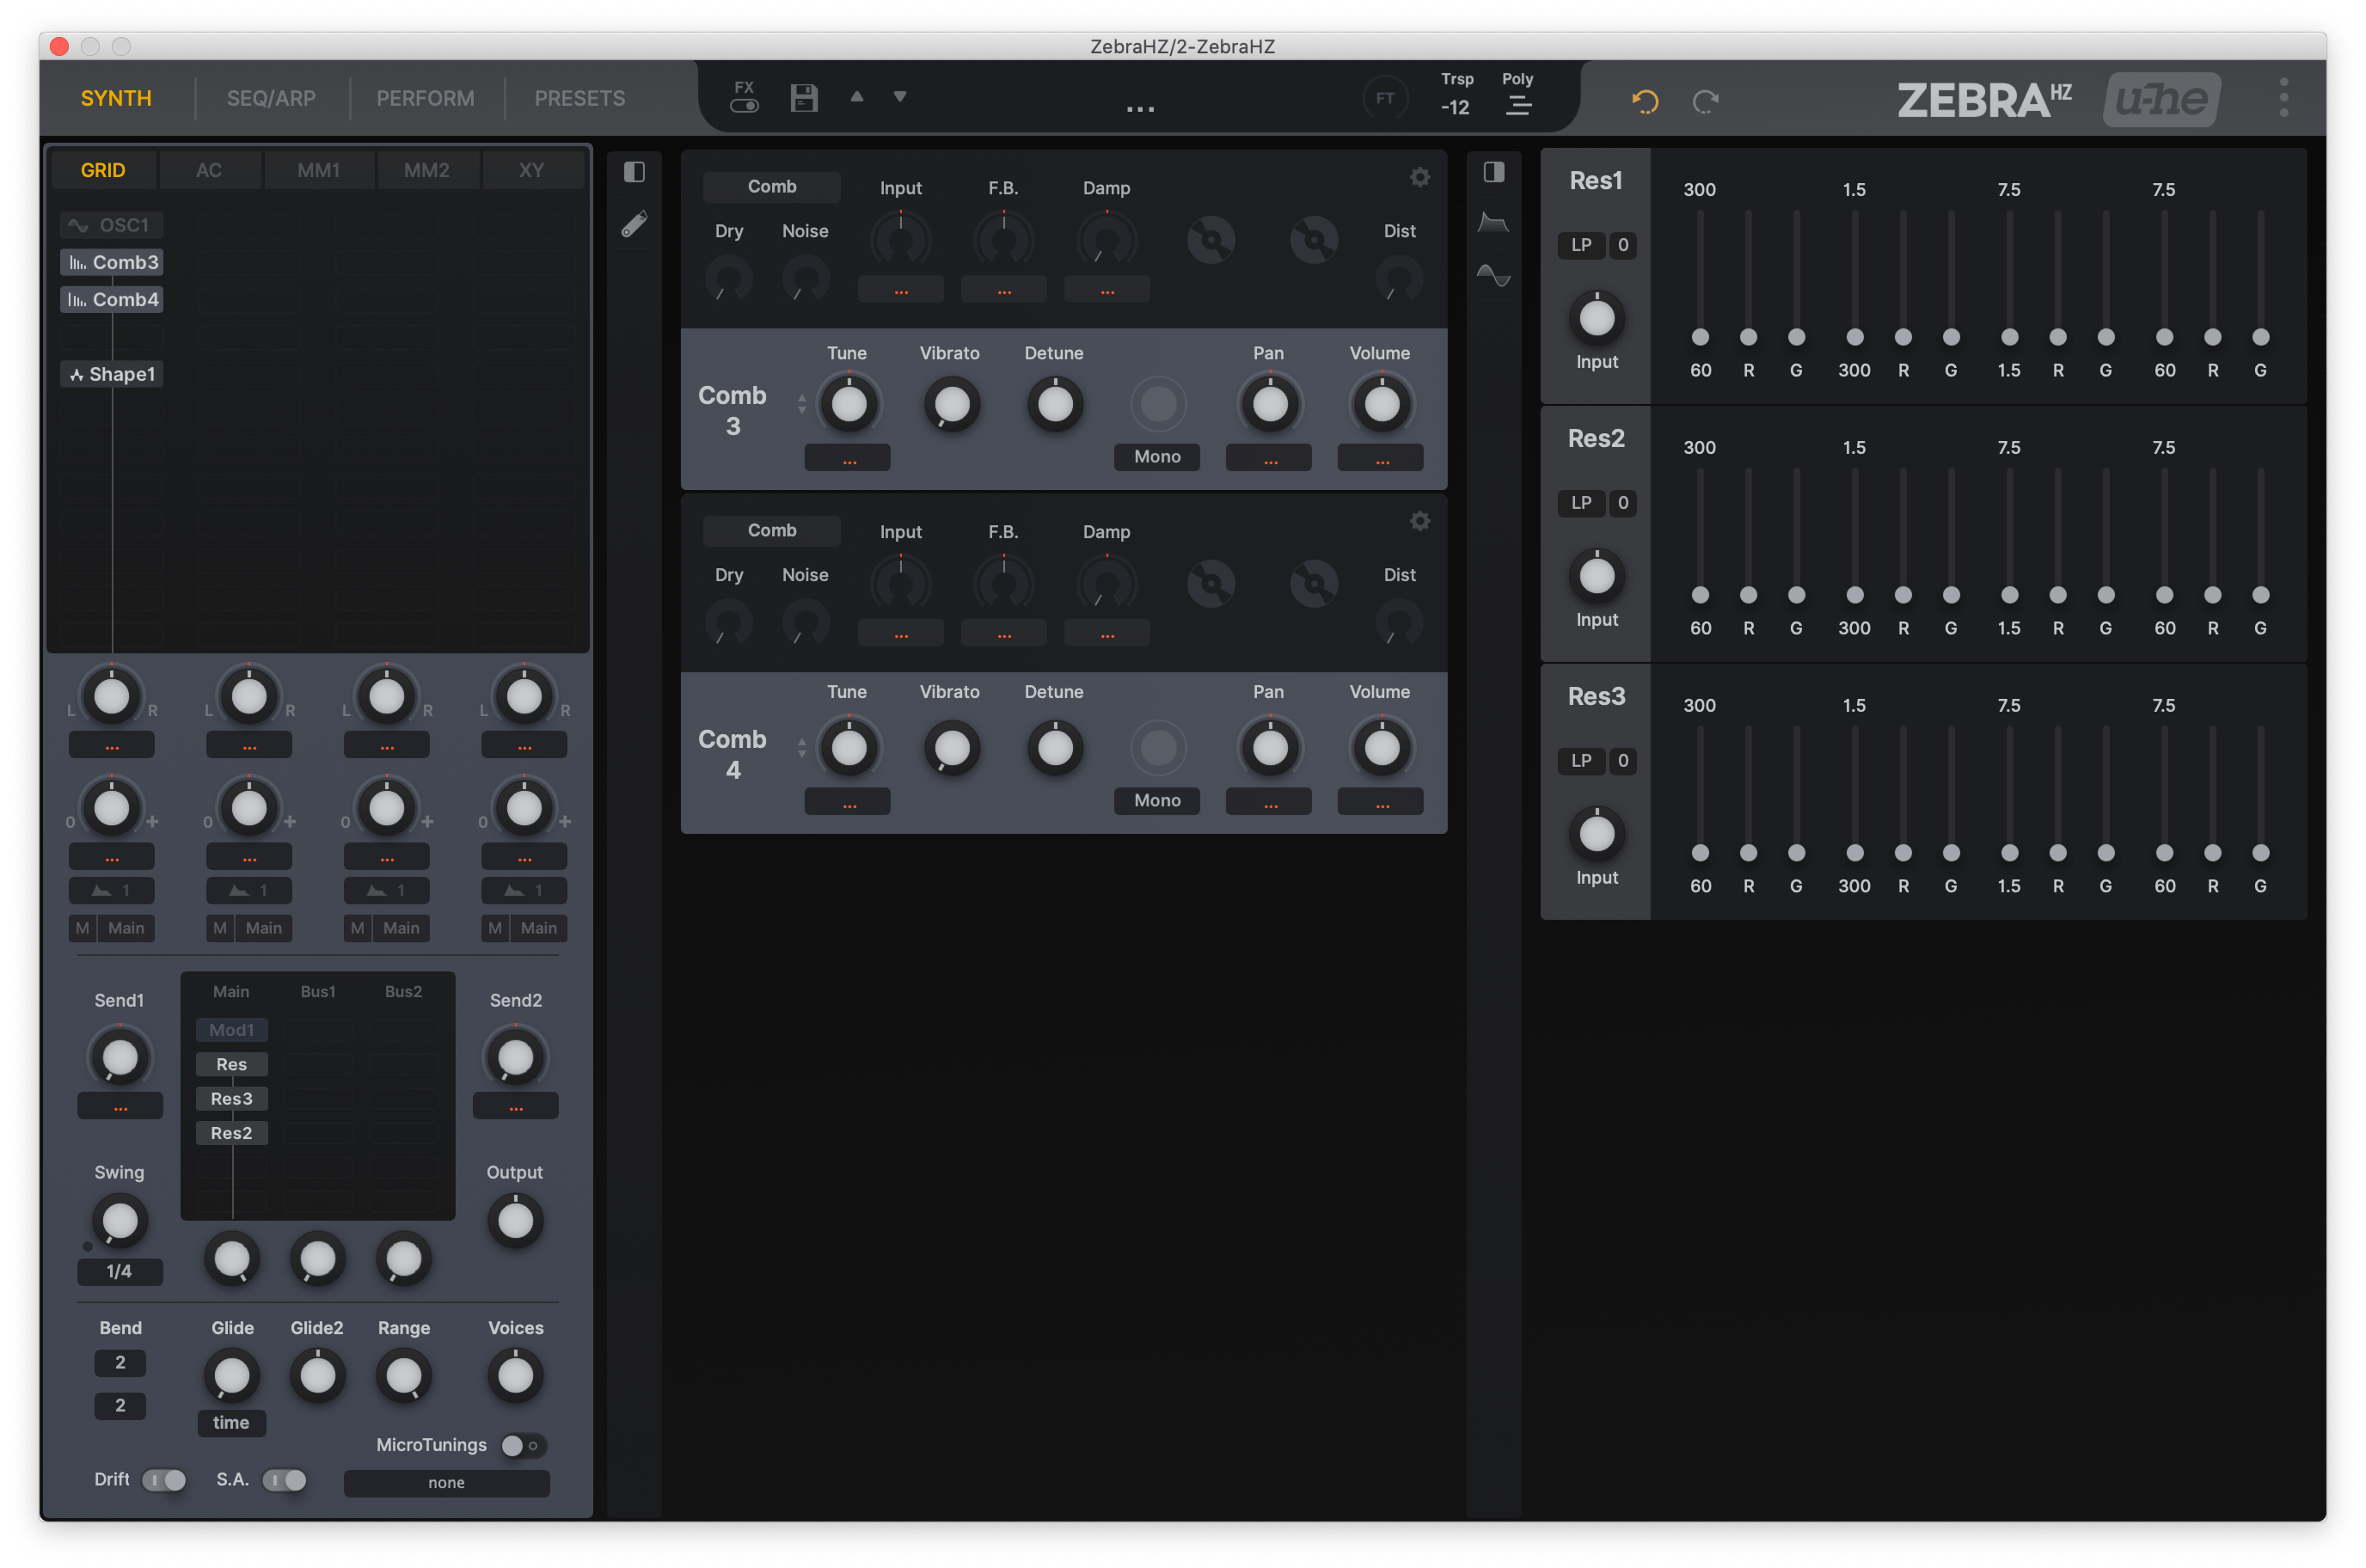
Task: Mute third lane with M button
Action: coord(358,928)
